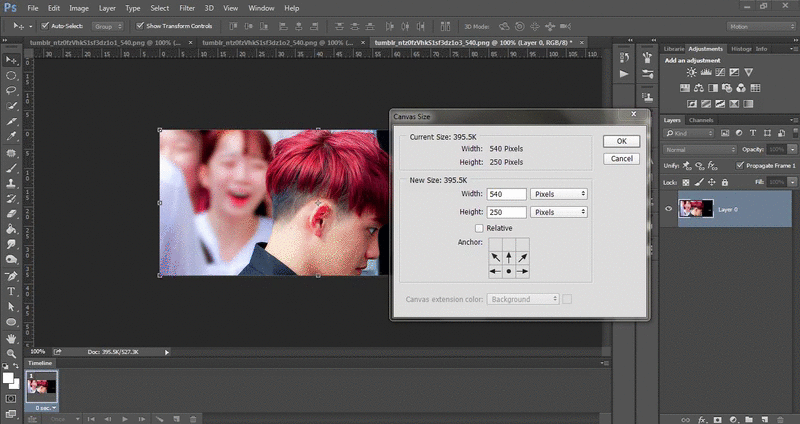Viewport: 800px width, 424px height.
Task: Open the Height units dropdown
Action: [x=558, y=212]
